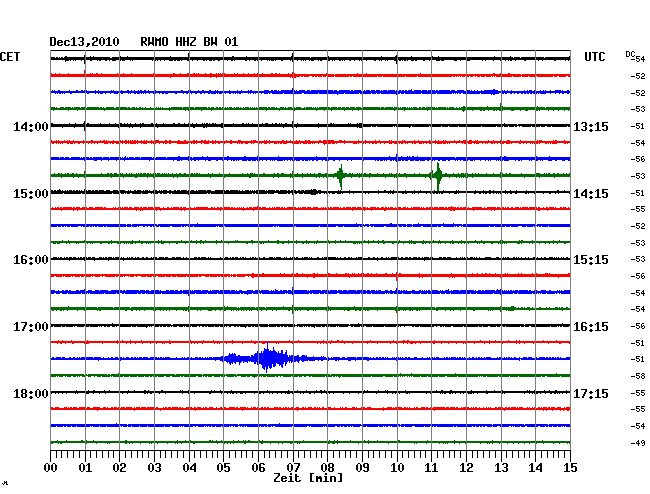Click the 00 minute axis label

coord(51,468)
